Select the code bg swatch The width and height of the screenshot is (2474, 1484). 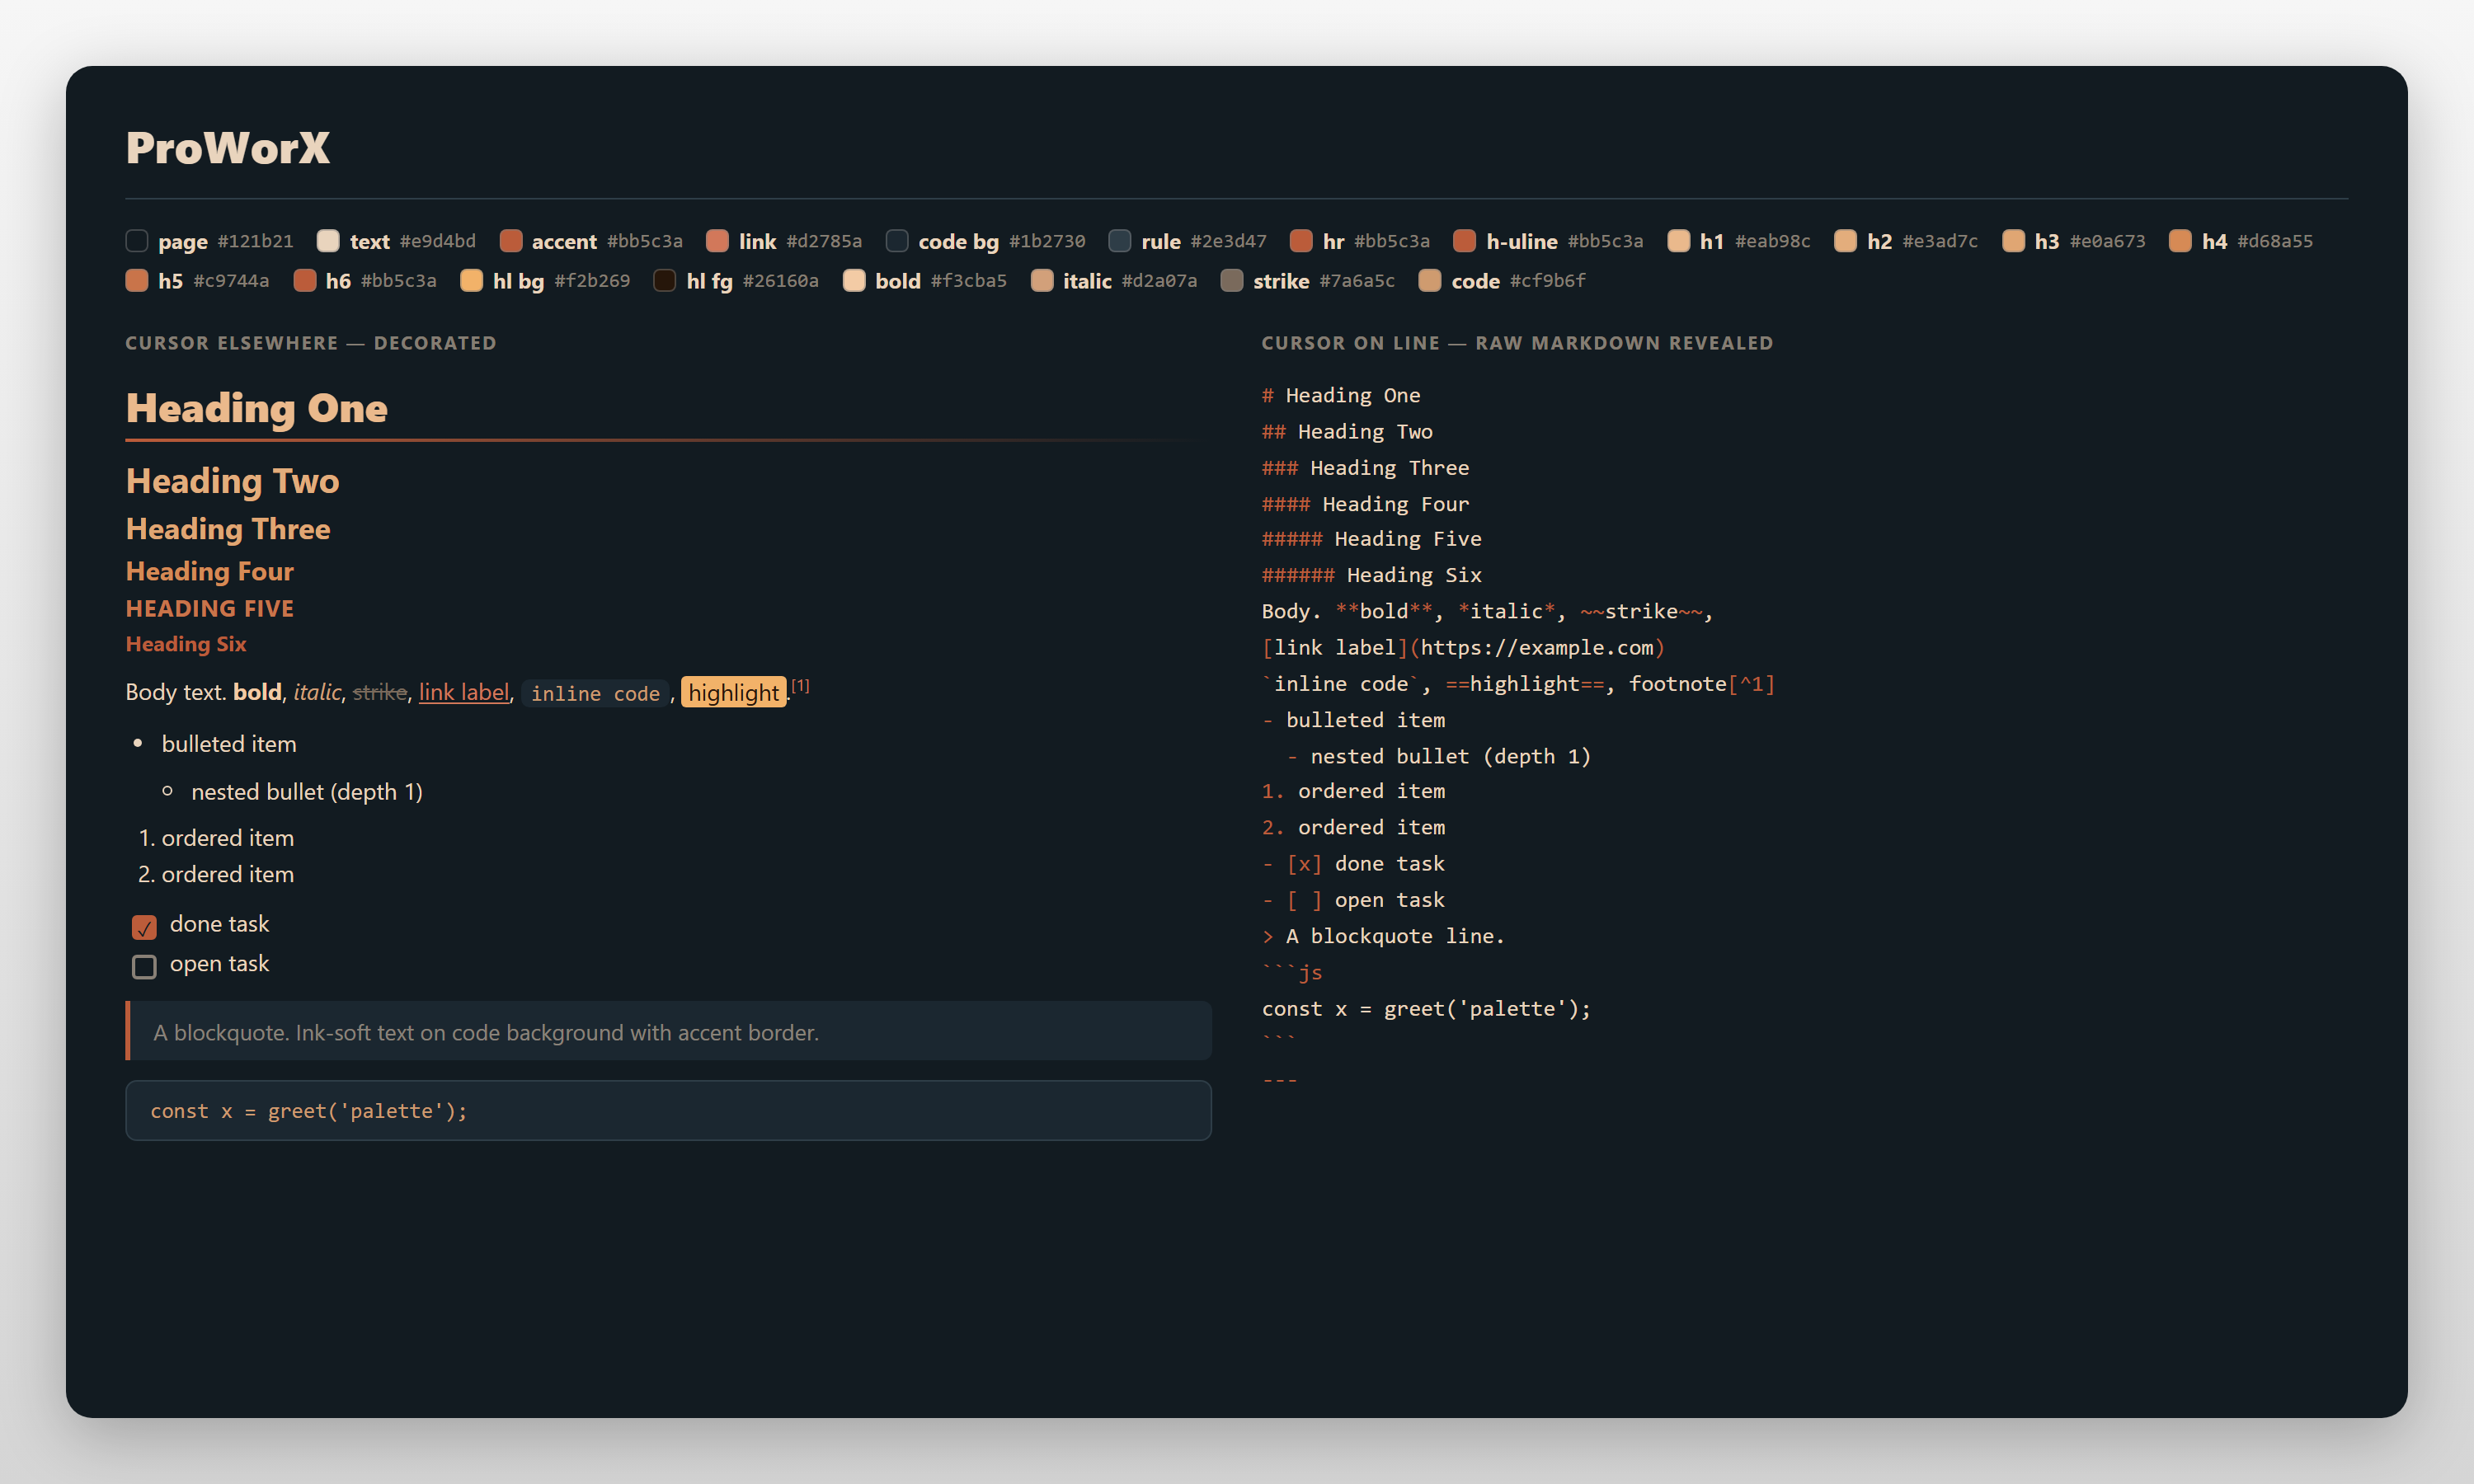coord(897,241)
